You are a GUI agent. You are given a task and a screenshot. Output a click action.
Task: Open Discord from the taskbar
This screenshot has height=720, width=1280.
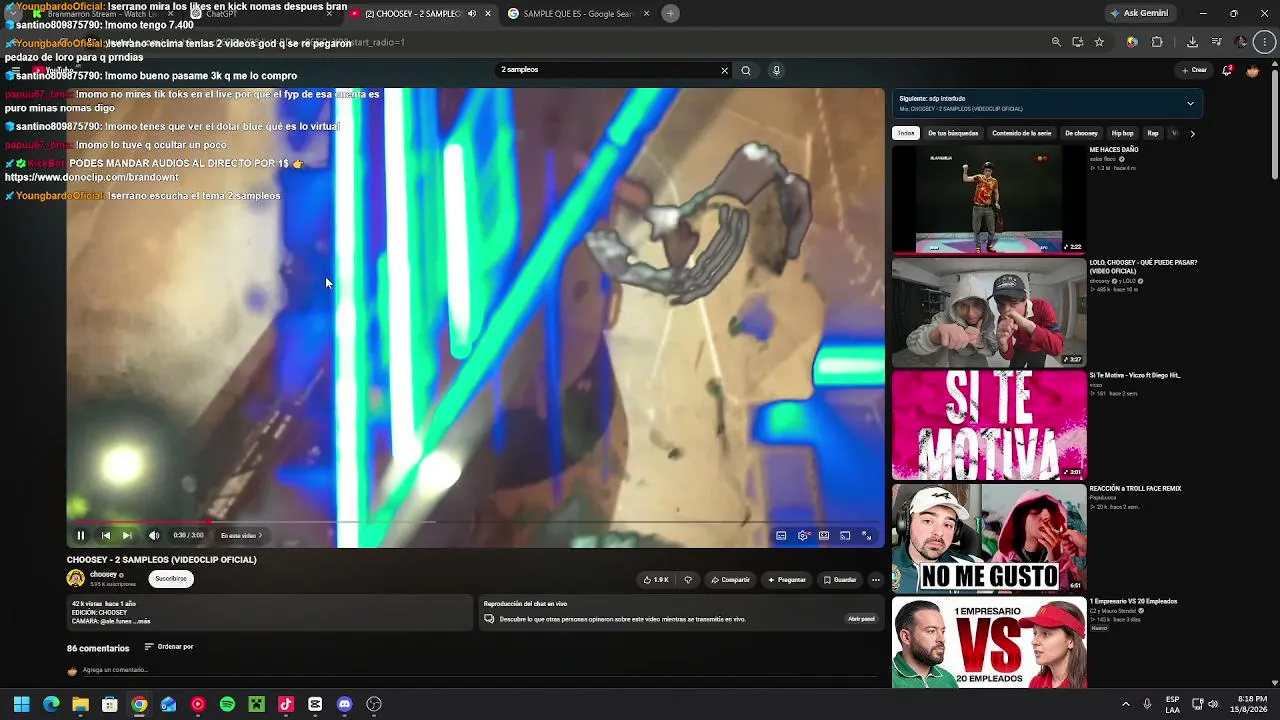coord(345,704)
